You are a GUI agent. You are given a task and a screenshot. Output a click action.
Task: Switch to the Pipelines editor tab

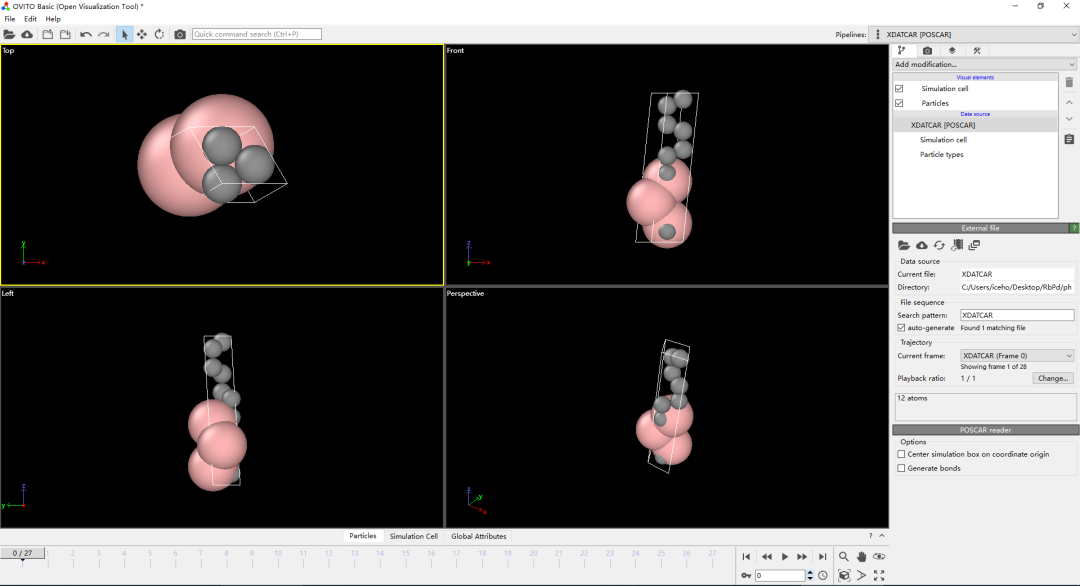coord(902,50)
